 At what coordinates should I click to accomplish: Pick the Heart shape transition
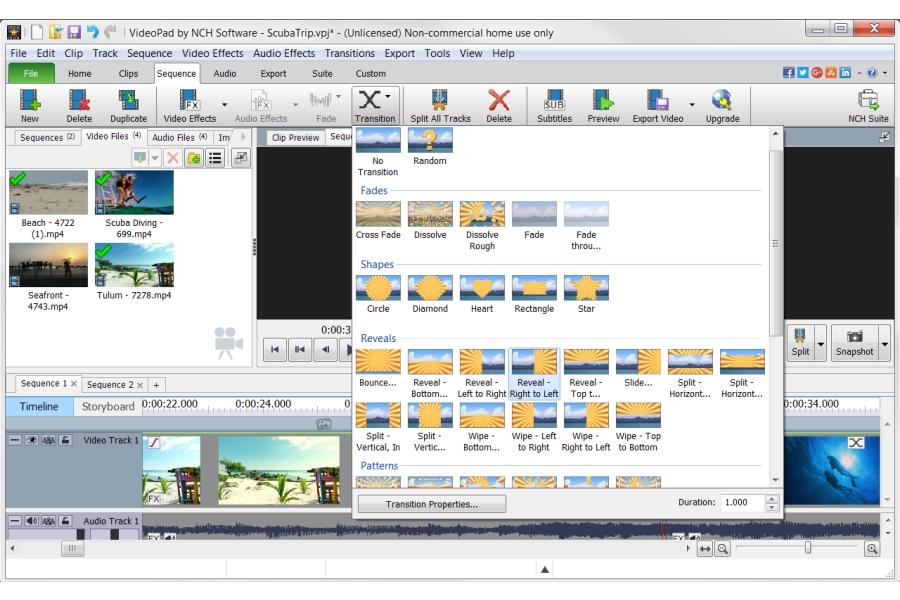(482, 294)
